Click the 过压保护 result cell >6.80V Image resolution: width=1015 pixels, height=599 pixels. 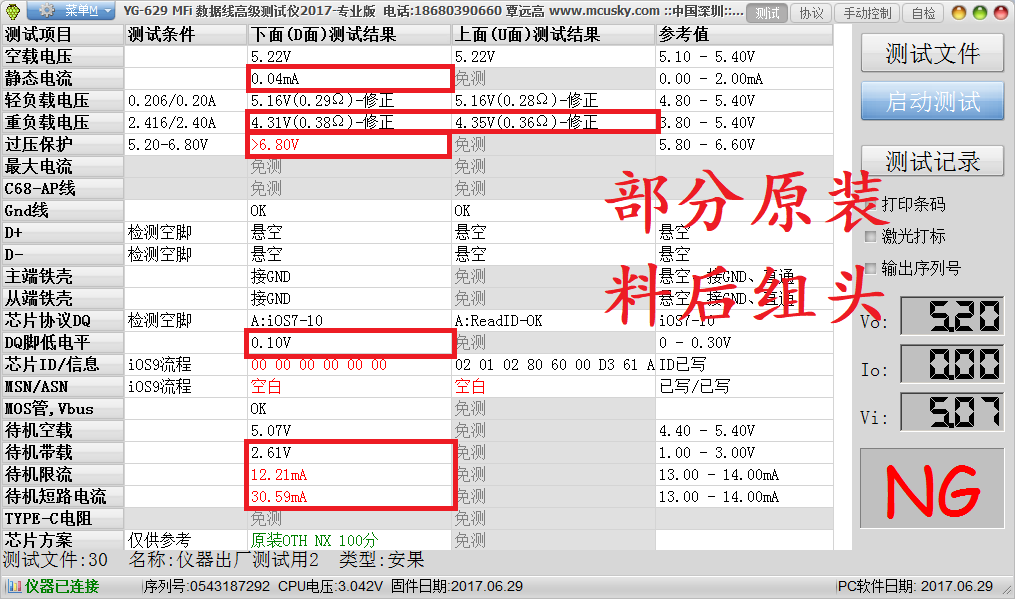point(348,145)
